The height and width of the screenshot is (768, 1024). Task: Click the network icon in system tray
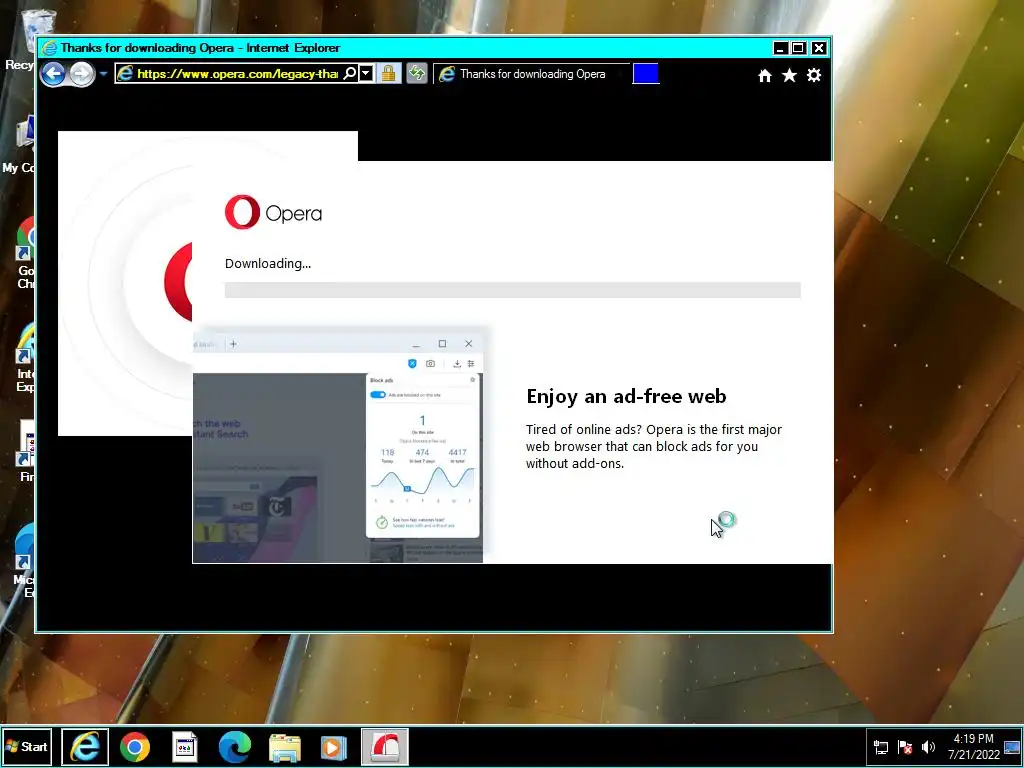(x=881, y=747)
